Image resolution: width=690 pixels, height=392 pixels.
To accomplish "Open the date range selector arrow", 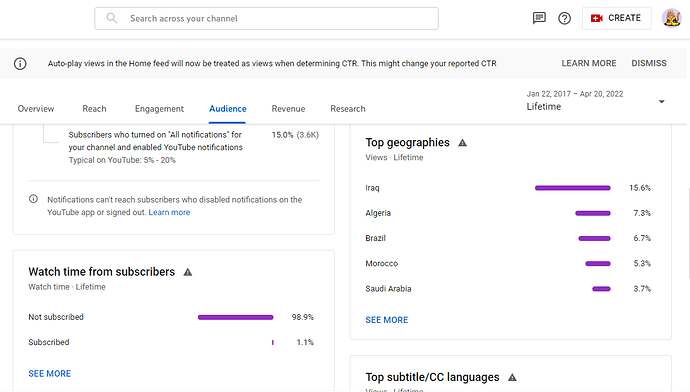I will [661, 102].
